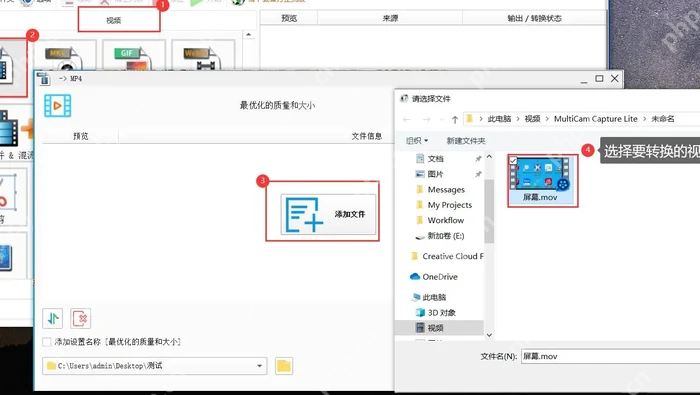Click MultiCam Capture Lite in breadcrumb
This screenshot has height=395, width=700.
point(596,119)
